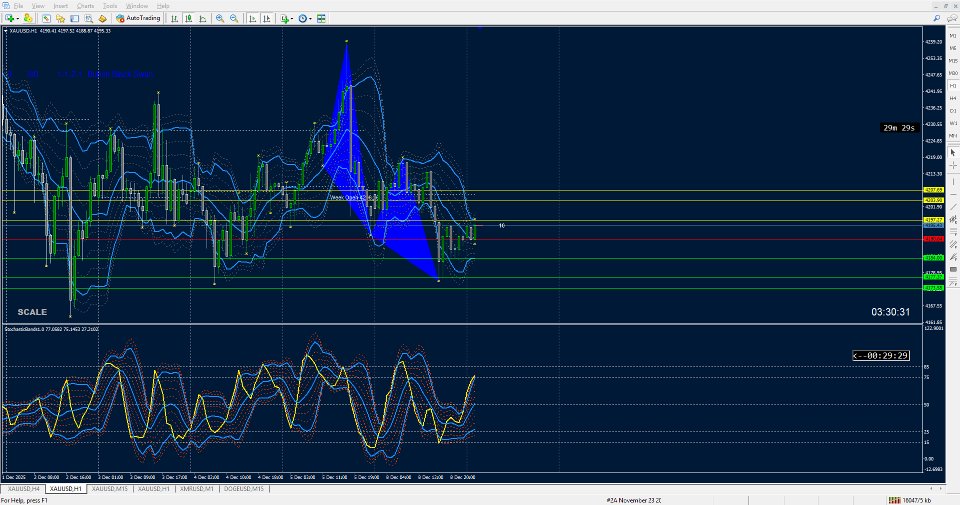The image size is (960, 505).
Task: Open the Indicators list icon
Action: (285, 18)
